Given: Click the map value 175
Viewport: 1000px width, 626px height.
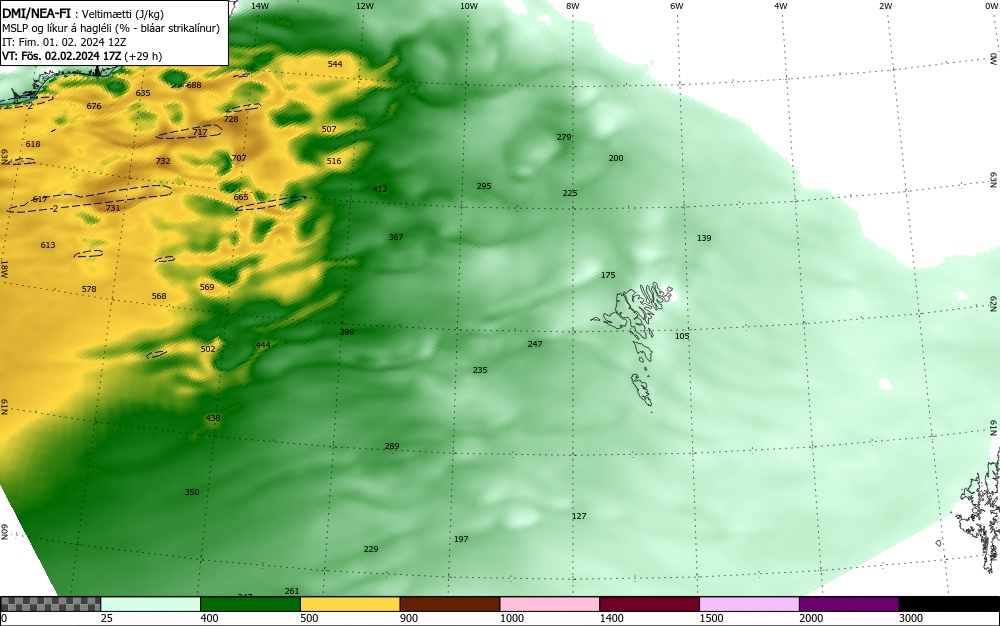Looking at the screenshot, I should tap(608, 275).
